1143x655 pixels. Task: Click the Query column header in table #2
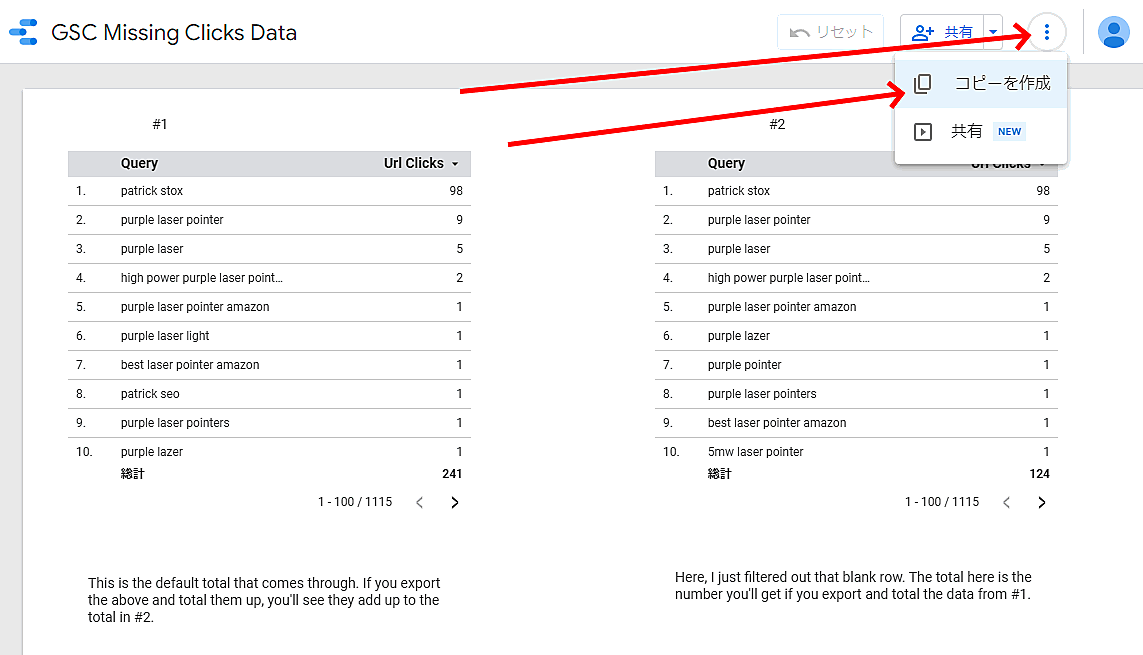click(726, 164)
